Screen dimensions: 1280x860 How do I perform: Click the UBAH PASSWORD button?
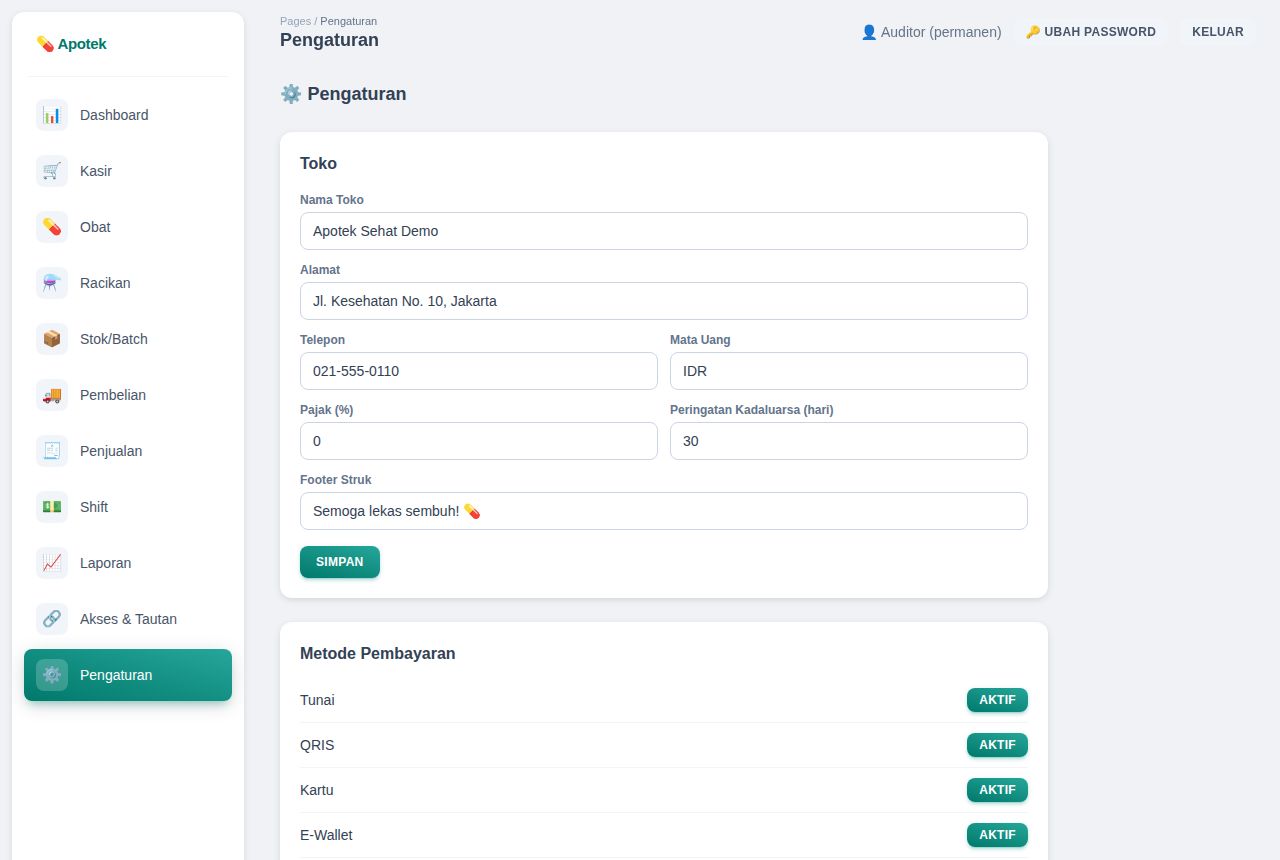coord(1091,32)
